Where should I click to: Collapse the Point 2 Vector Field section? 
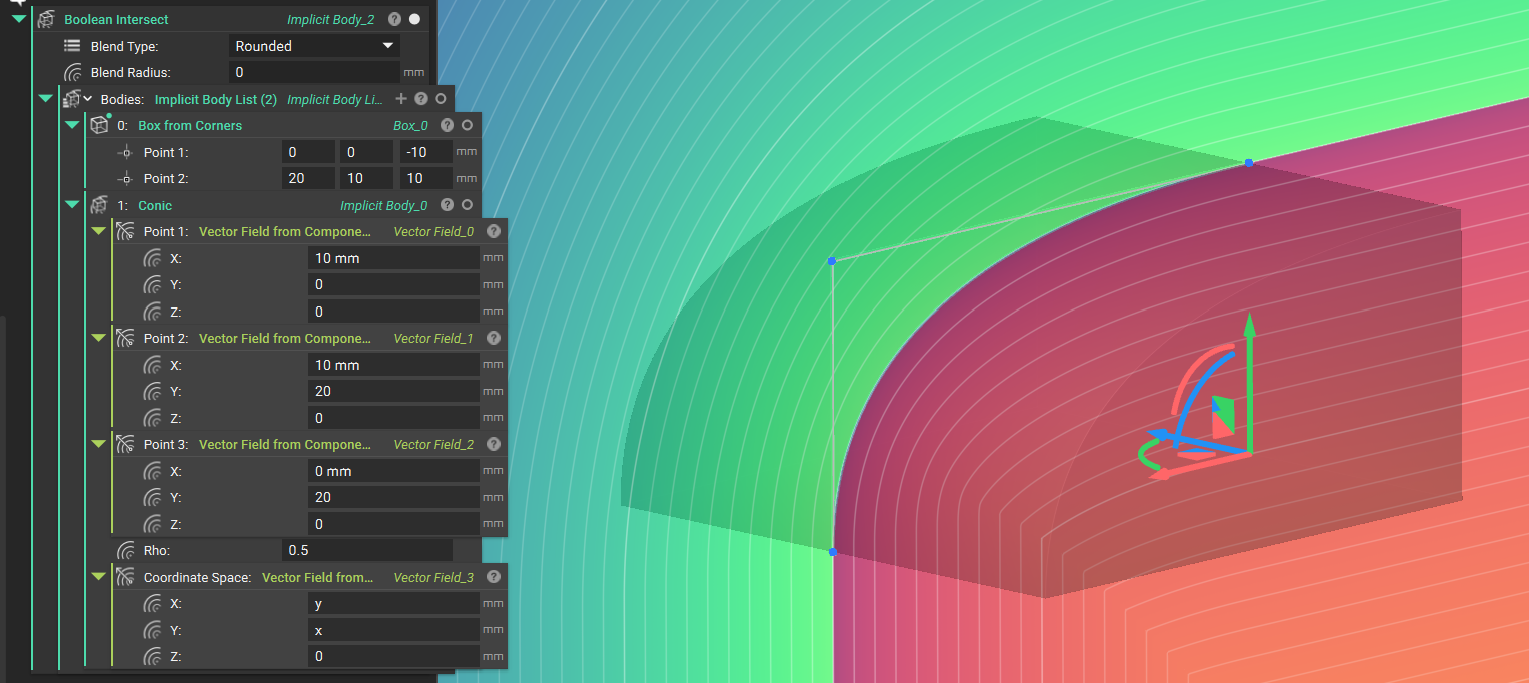98,338
